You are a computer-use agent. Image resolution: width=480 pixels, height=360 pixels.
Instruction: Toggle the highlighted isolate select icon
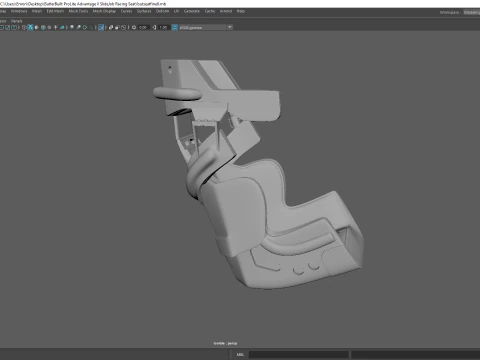[101, 27]
